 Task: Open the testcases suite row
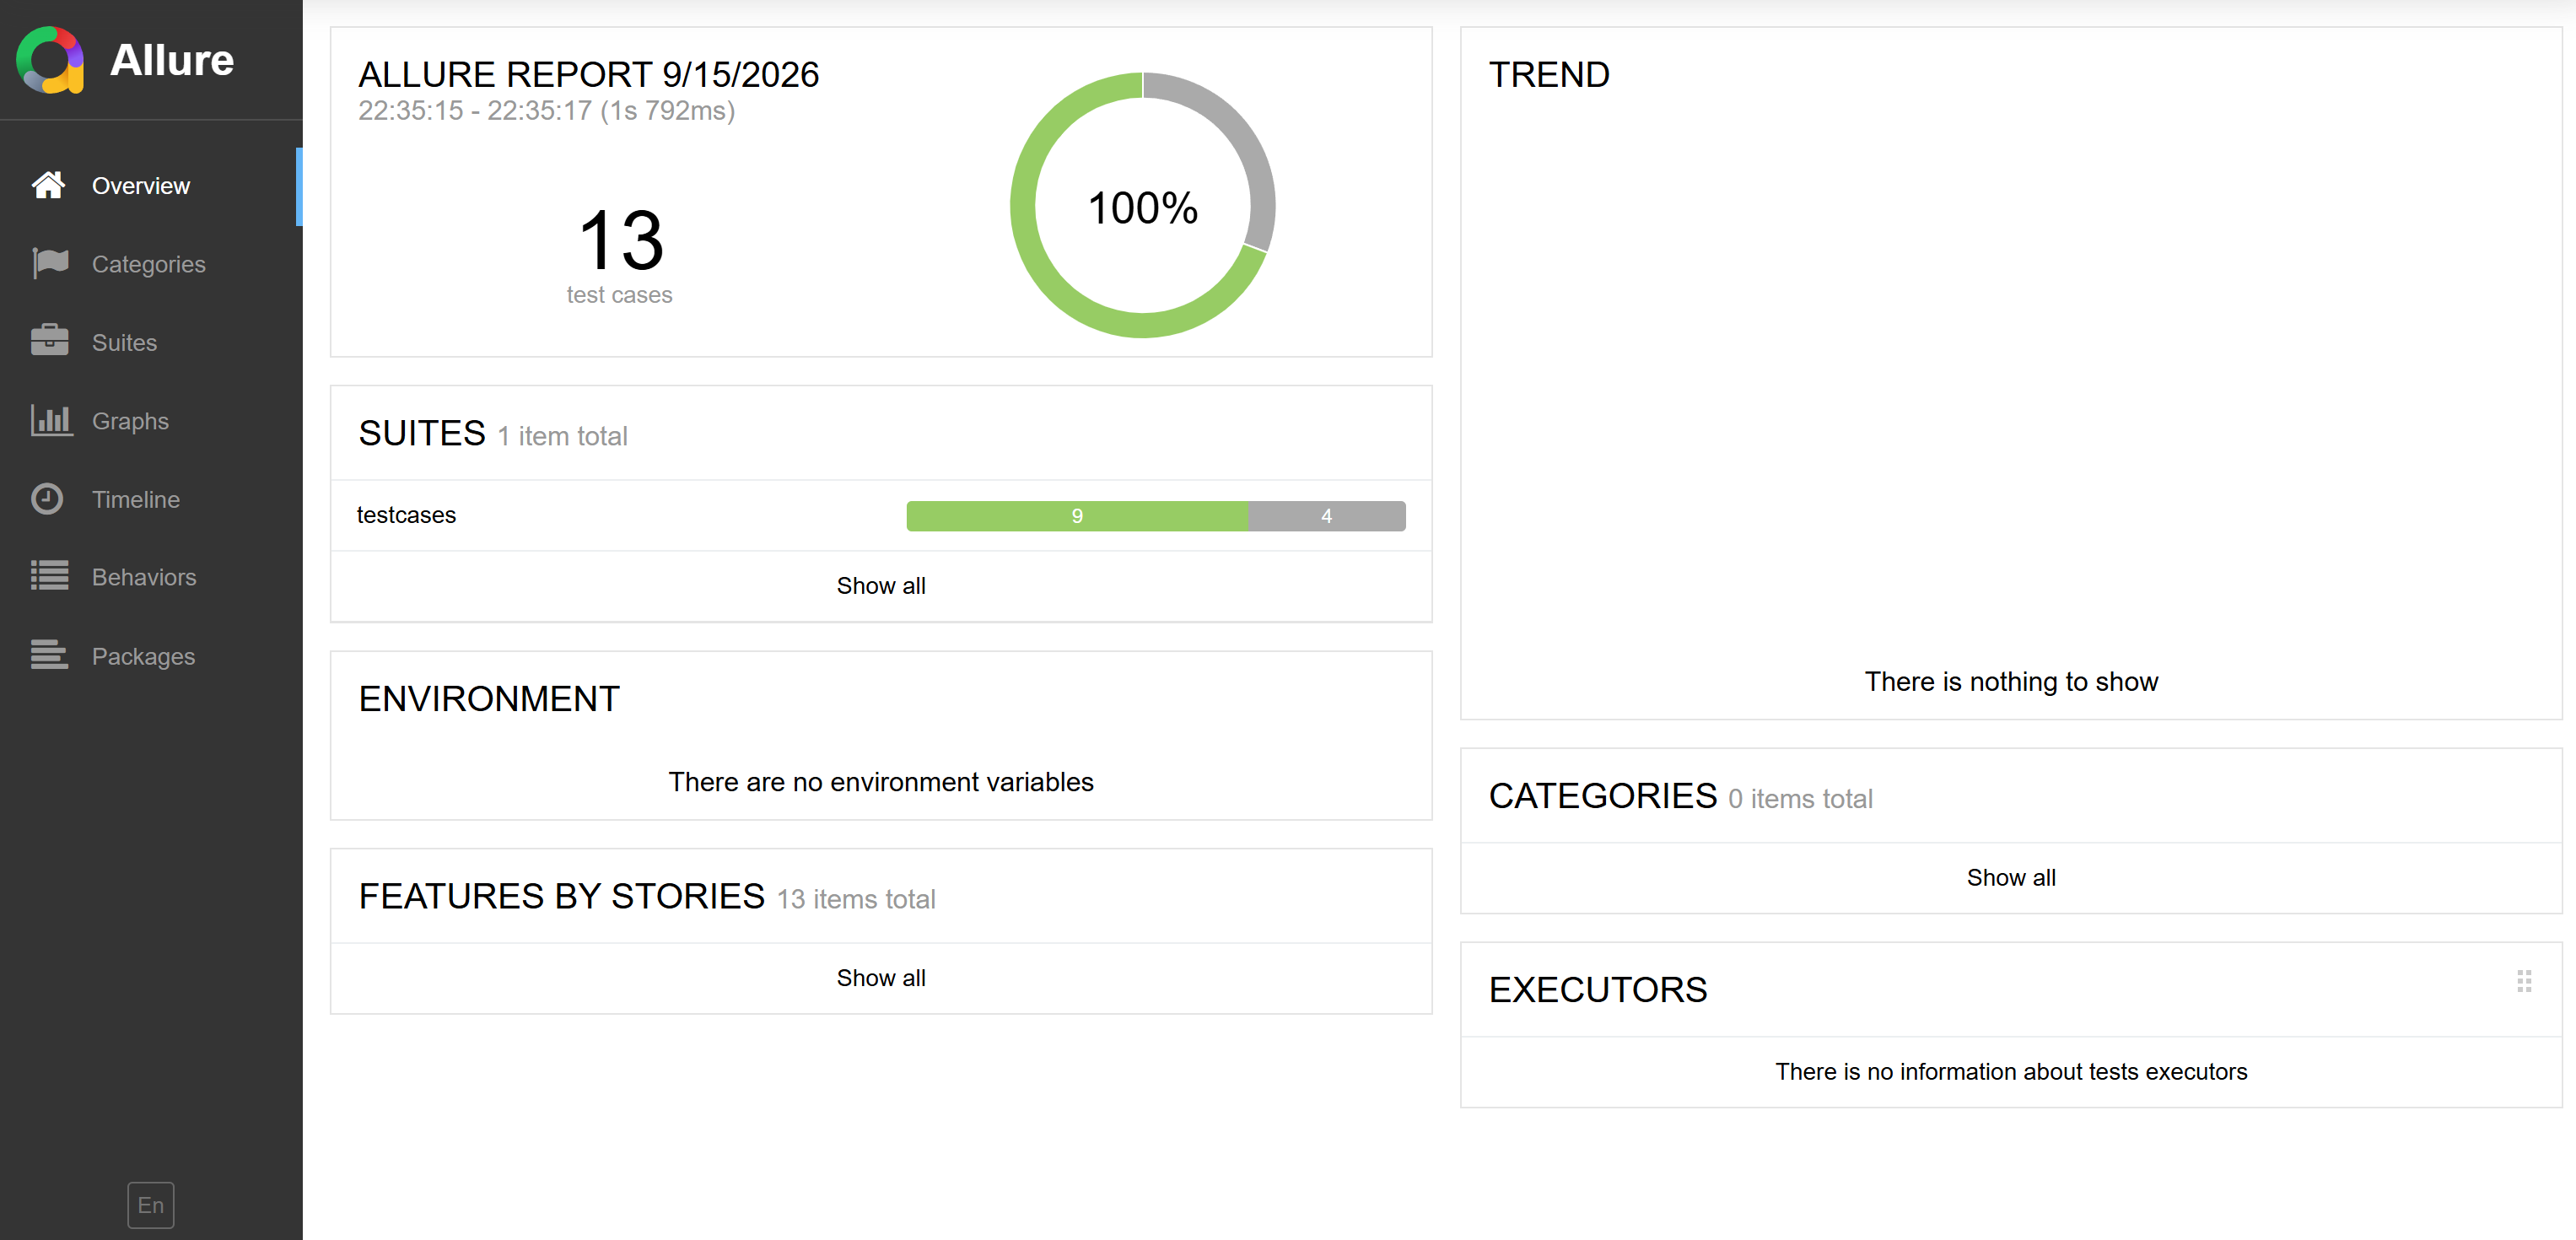point(881,515)
